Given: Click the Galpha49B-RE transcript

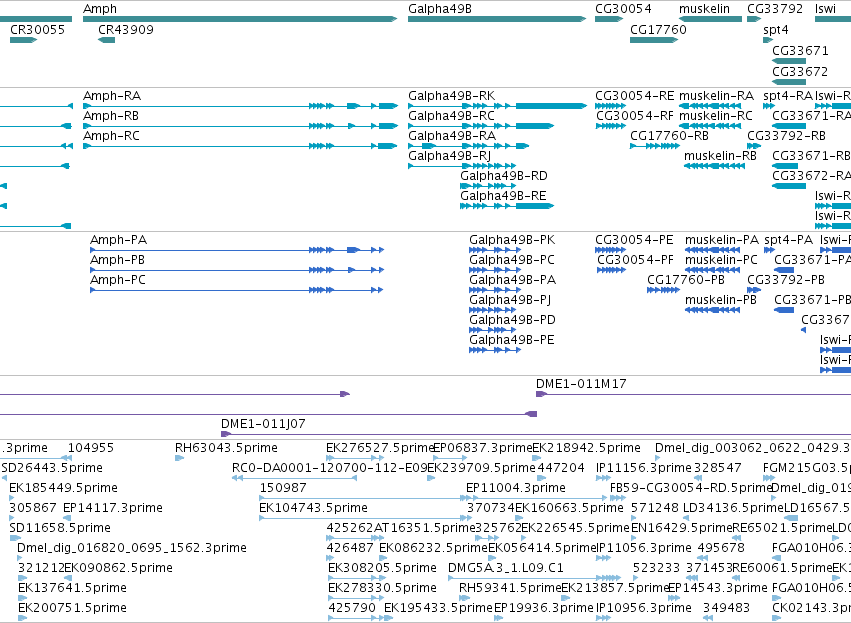Looking at the screenshot, I should tap(507, 206).
